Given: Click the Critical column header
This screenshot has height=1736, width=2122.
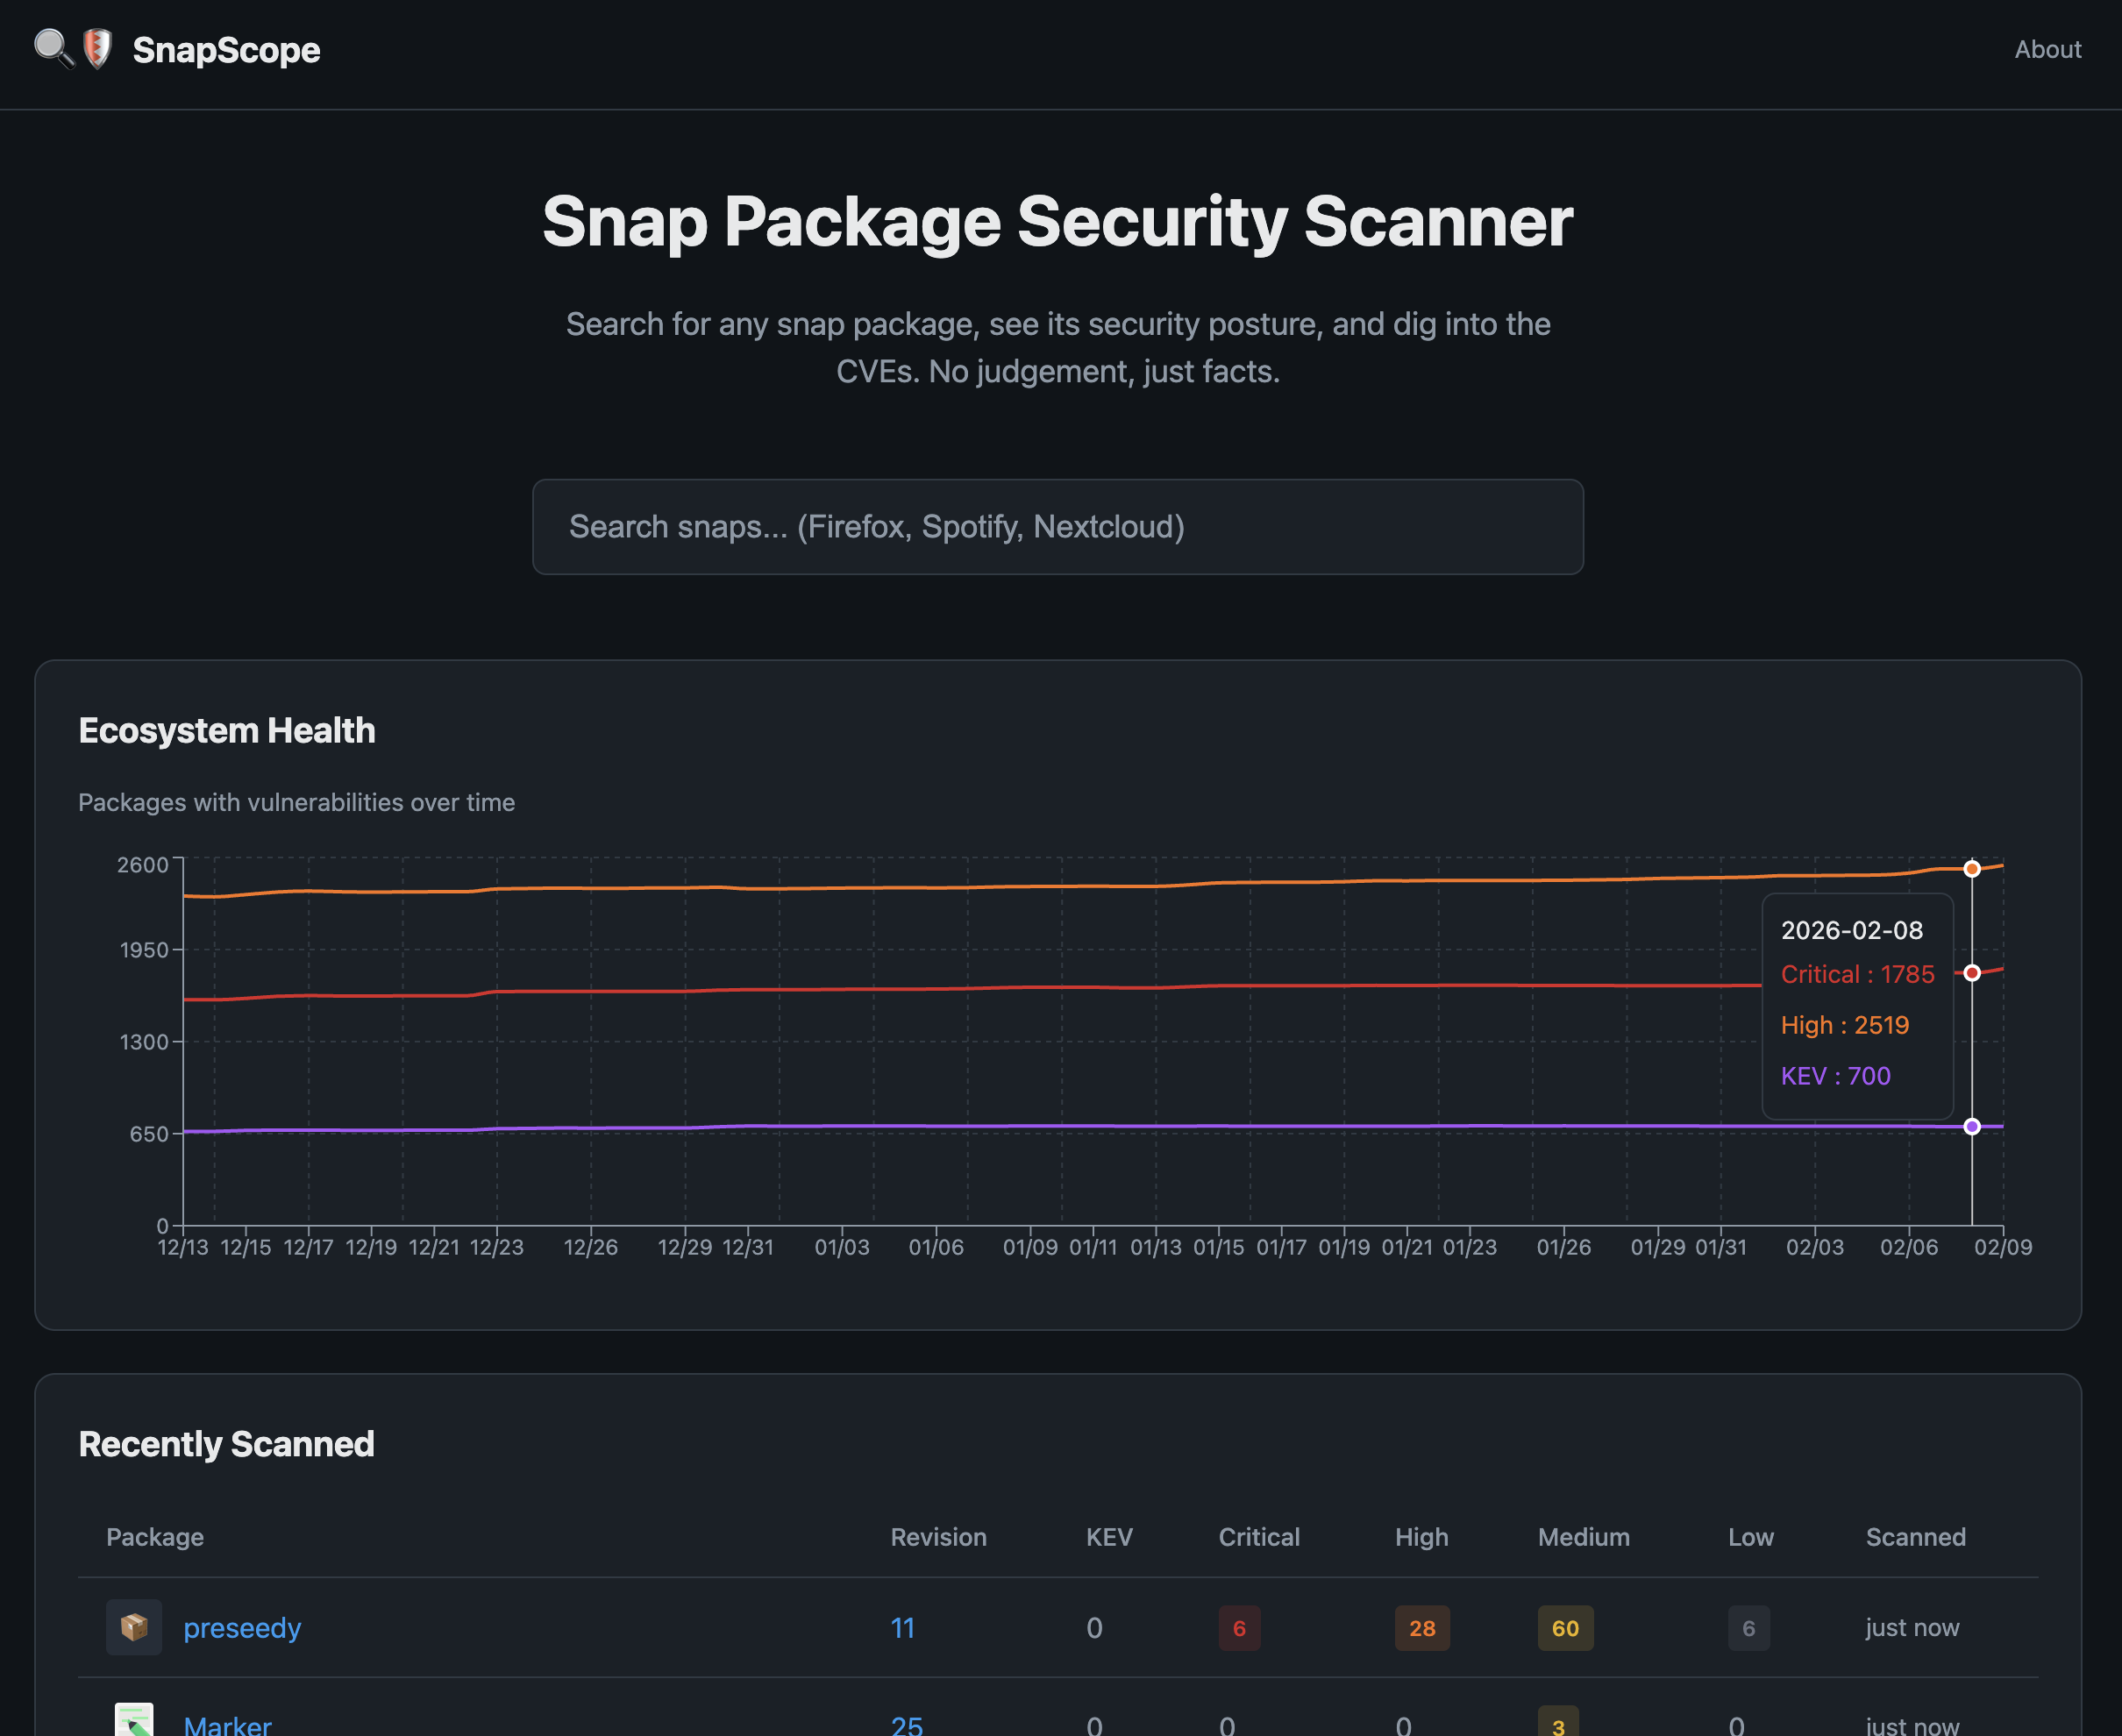Looking at the screenshot, I should (1259, 1537).
